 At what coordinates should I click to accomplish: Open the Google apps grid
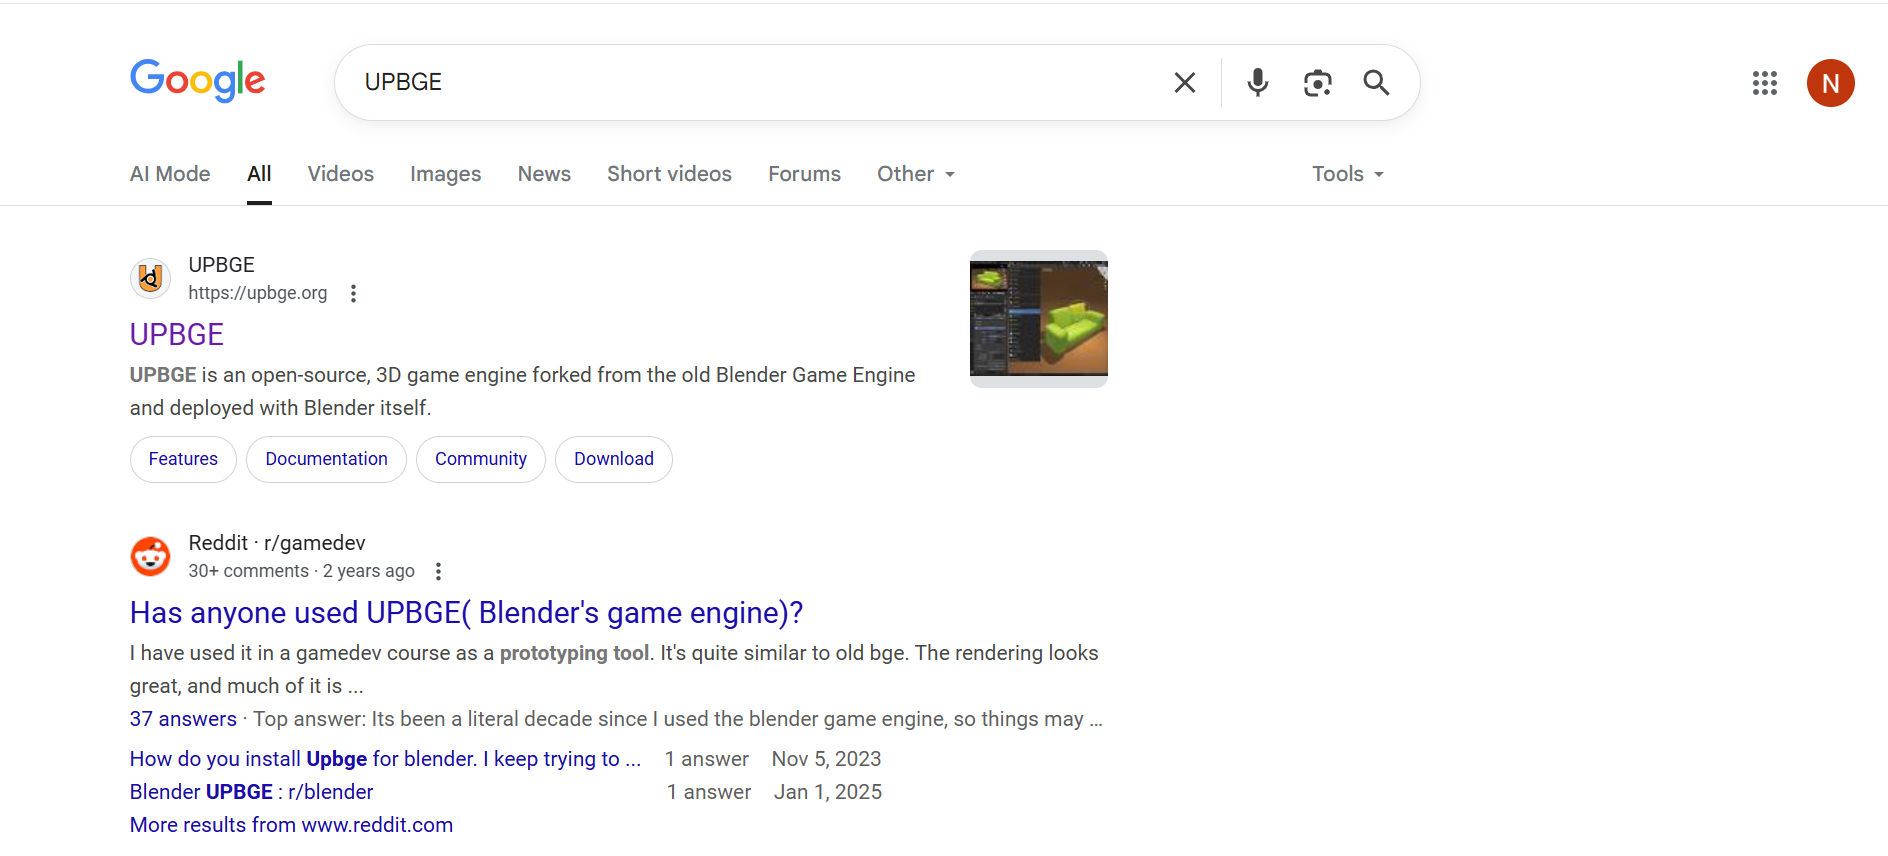tap(1765, 83)
